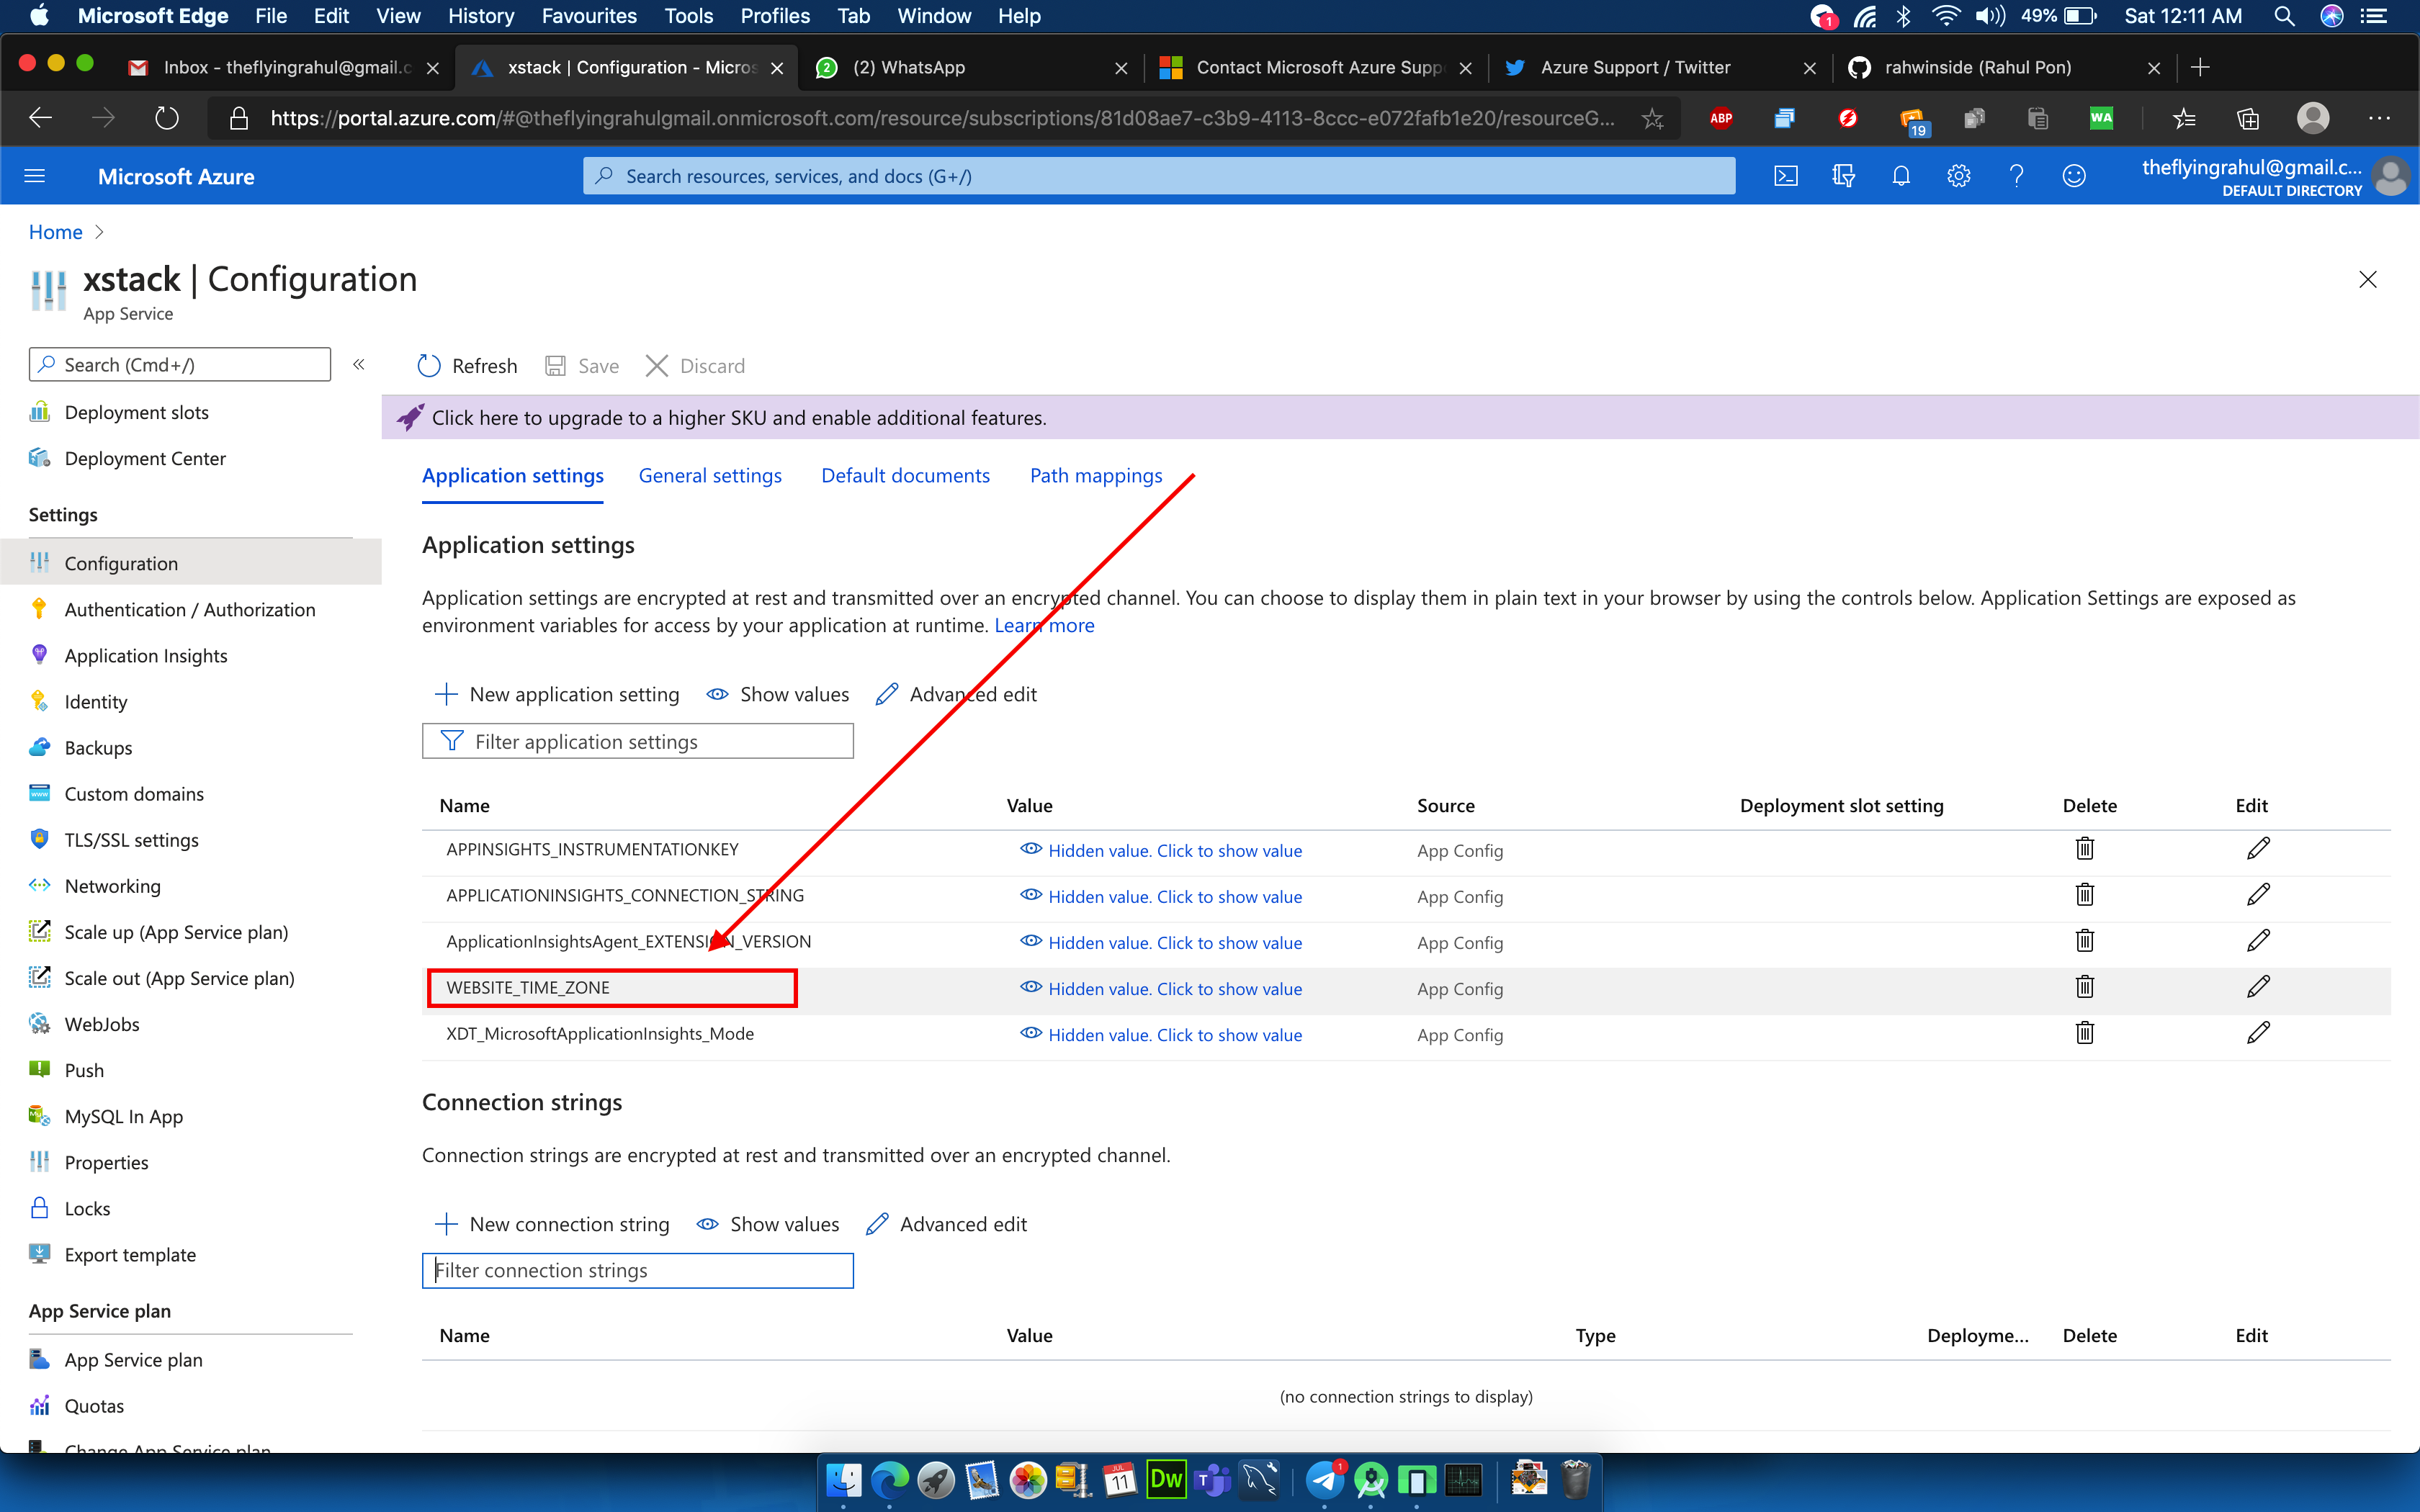Show all application setting values
Image resolution: width=2420 pixels, height=1512 pixels.
click(x=777, y=694)
